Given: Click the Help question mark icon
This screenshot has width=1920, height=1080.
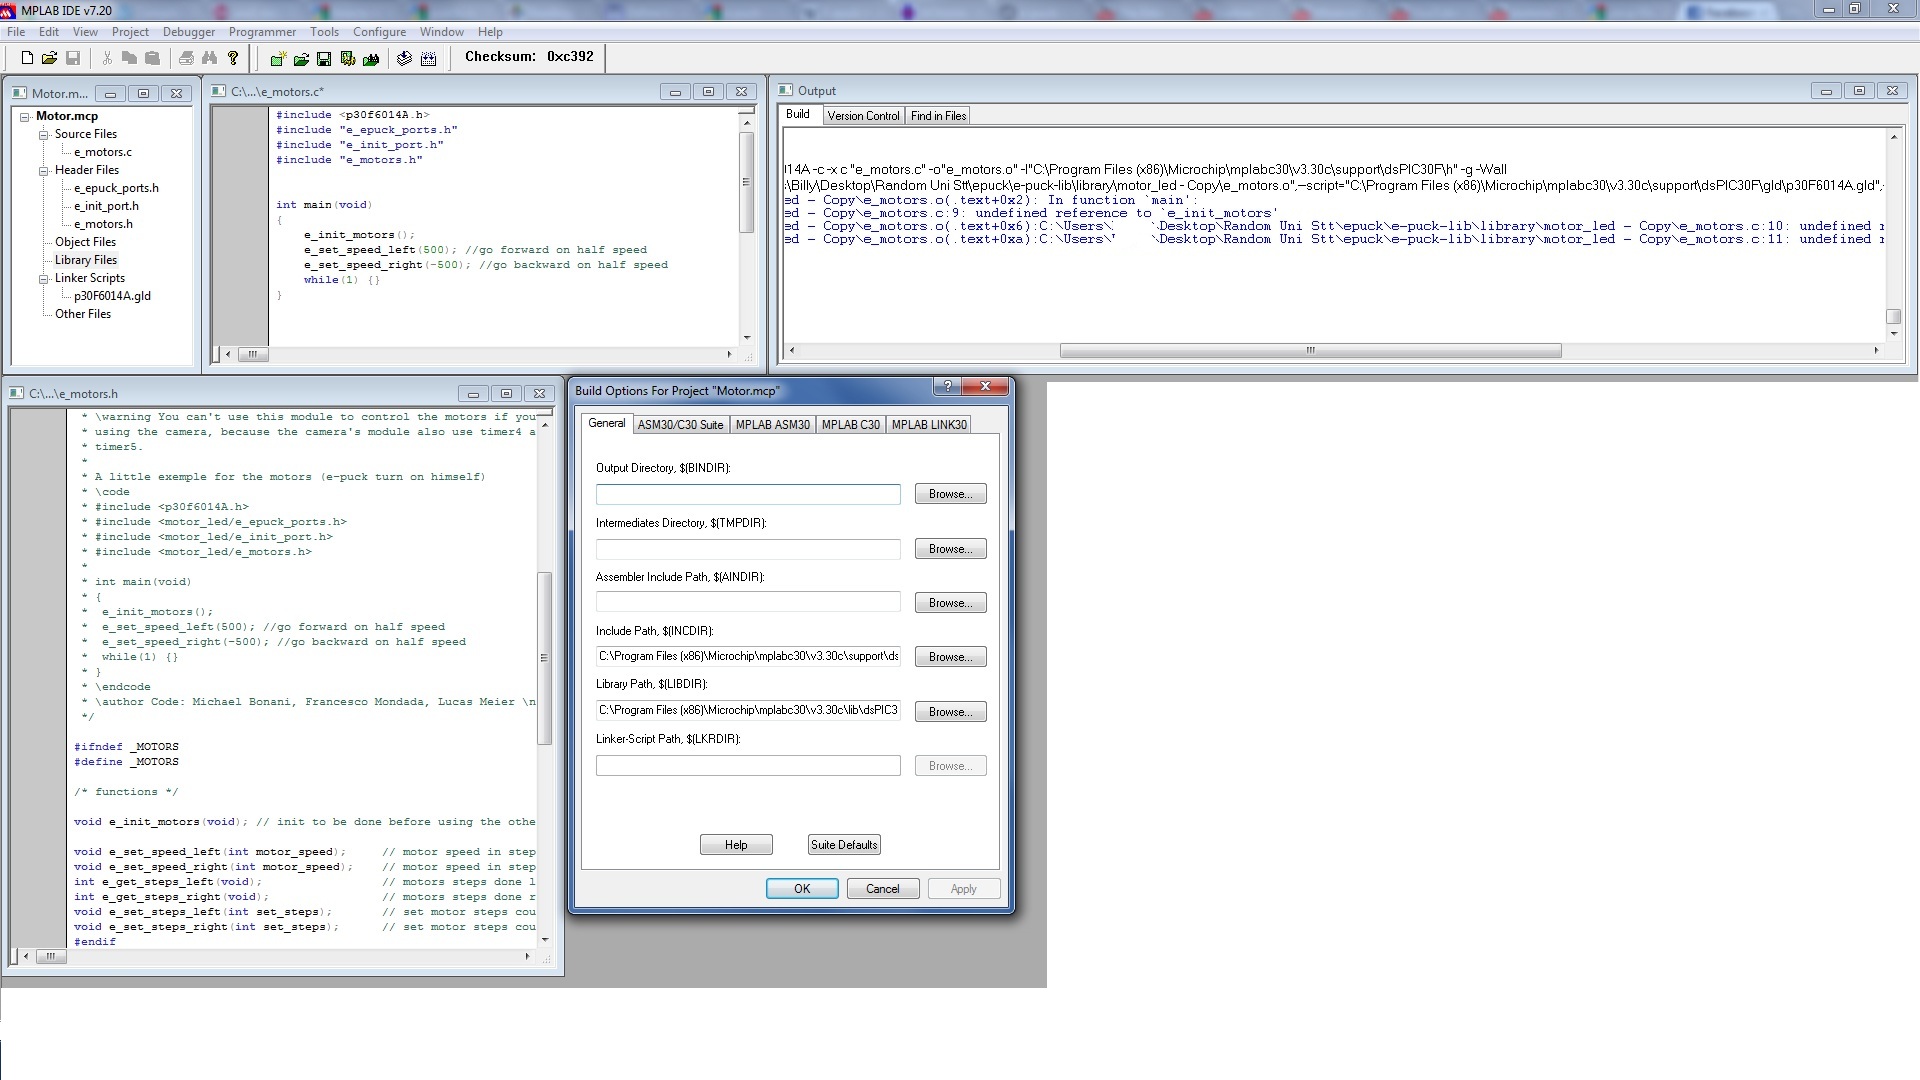Looking at the screenshot, I should (x=233, y=58).
